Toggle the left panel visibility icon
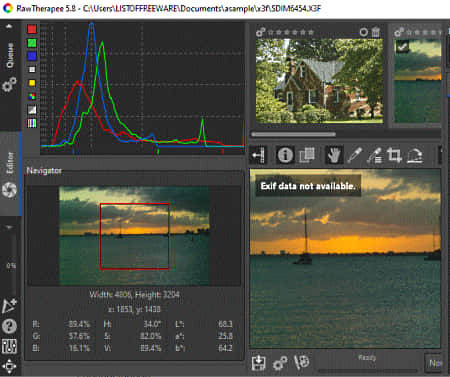 (259, 155)
